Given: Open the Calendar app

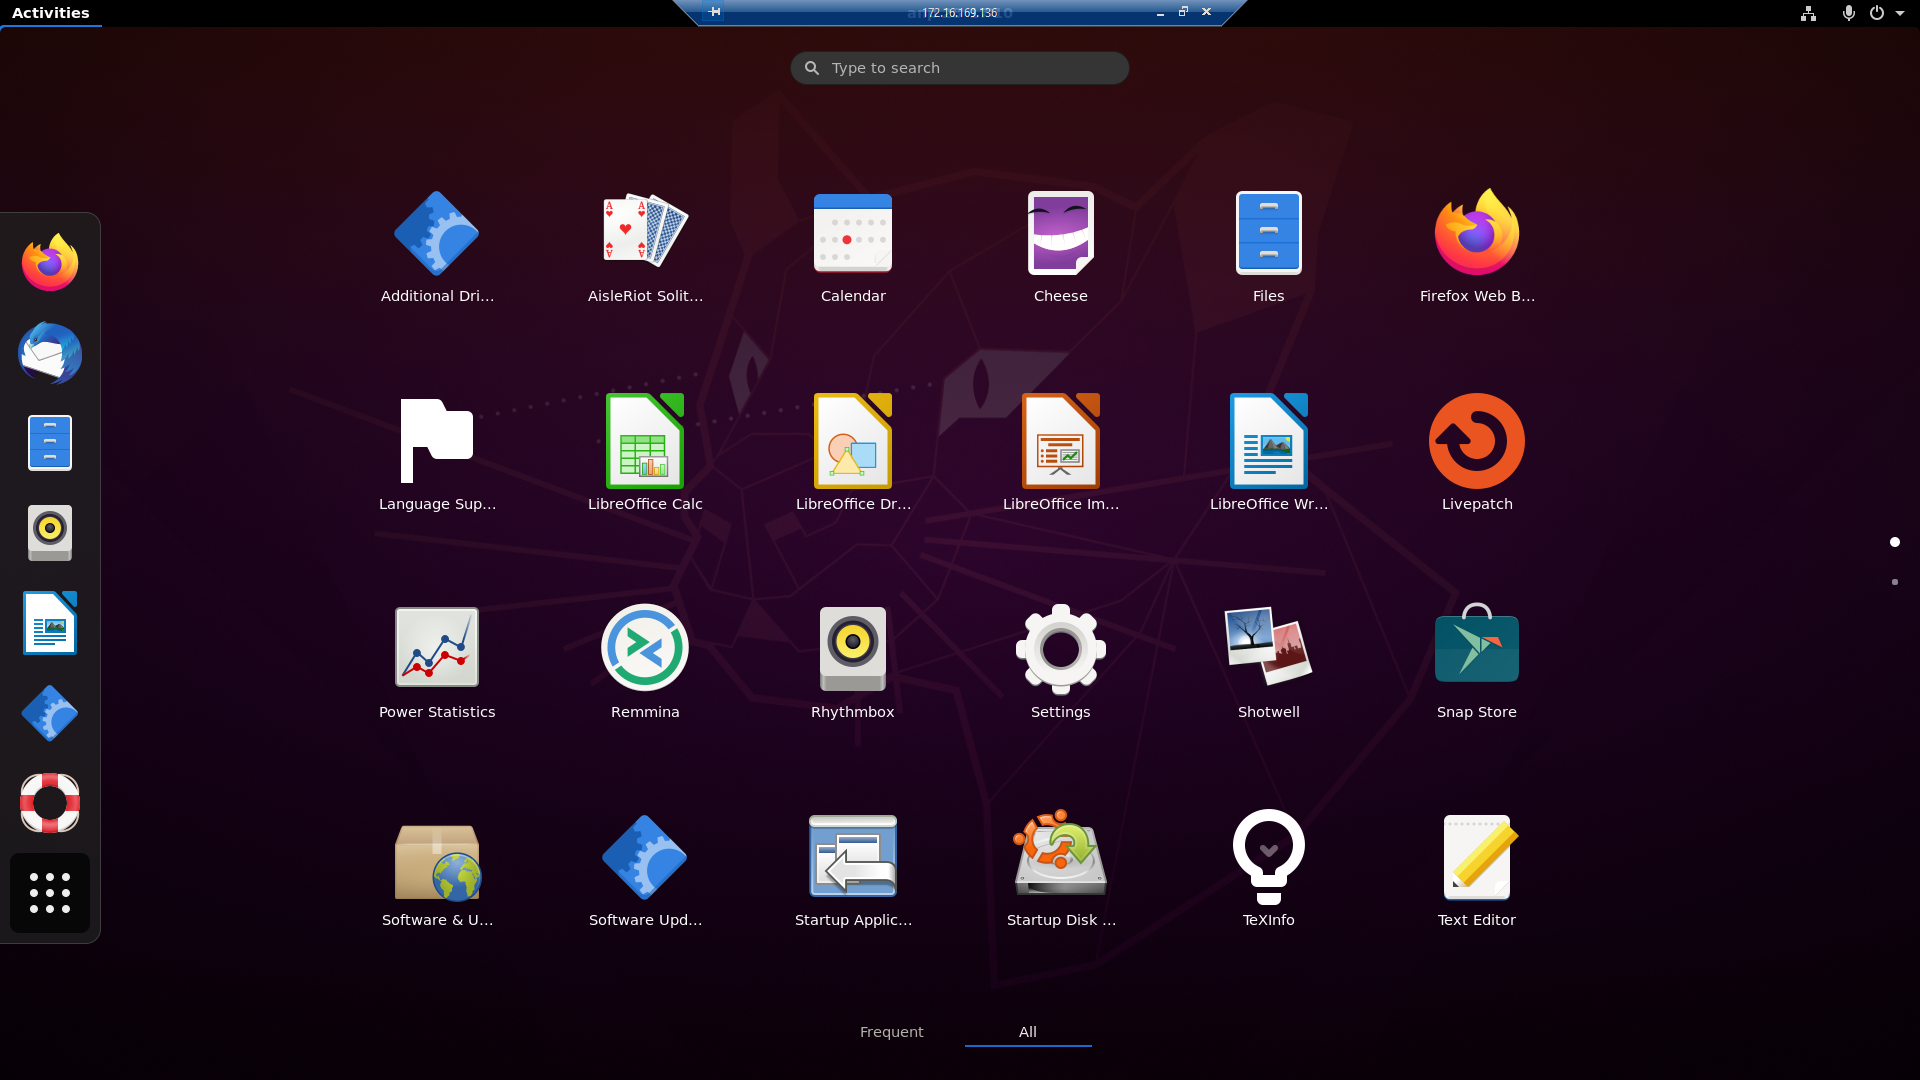Looking at the screenshot, I should [x=853, y=247].
